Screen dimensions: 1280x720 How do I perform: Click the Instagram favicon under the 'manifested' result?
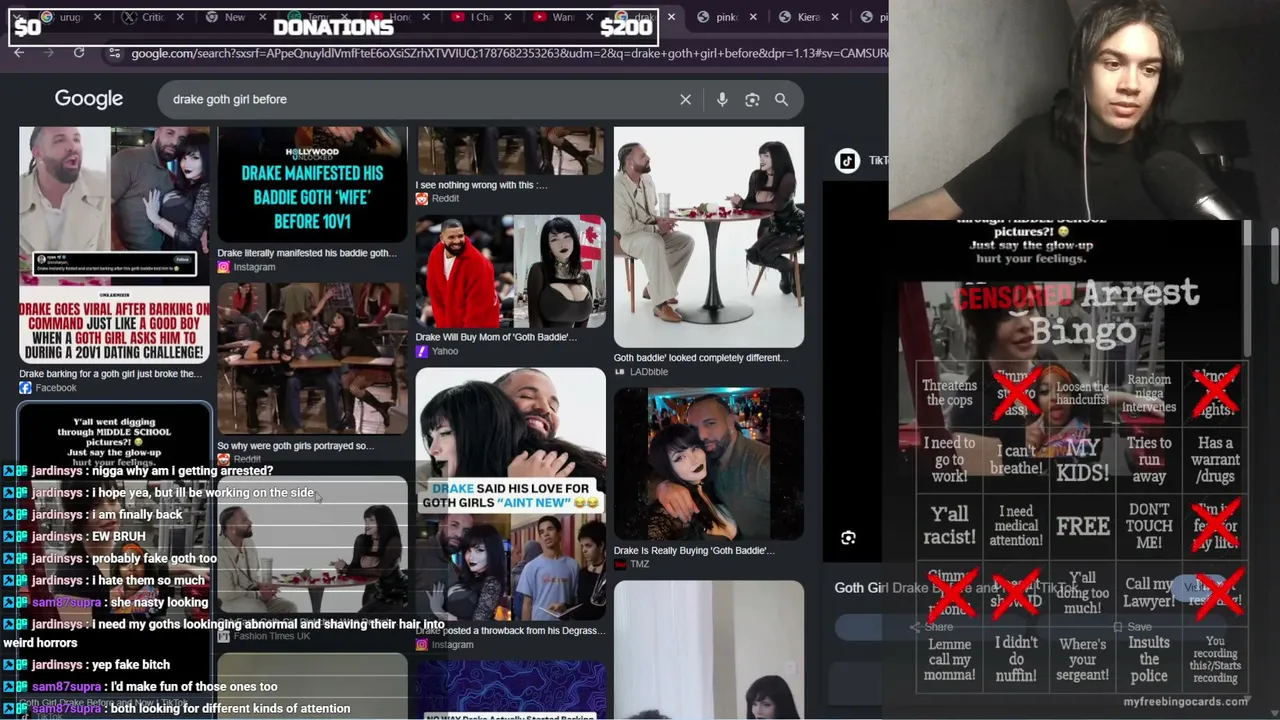(224, 267)
